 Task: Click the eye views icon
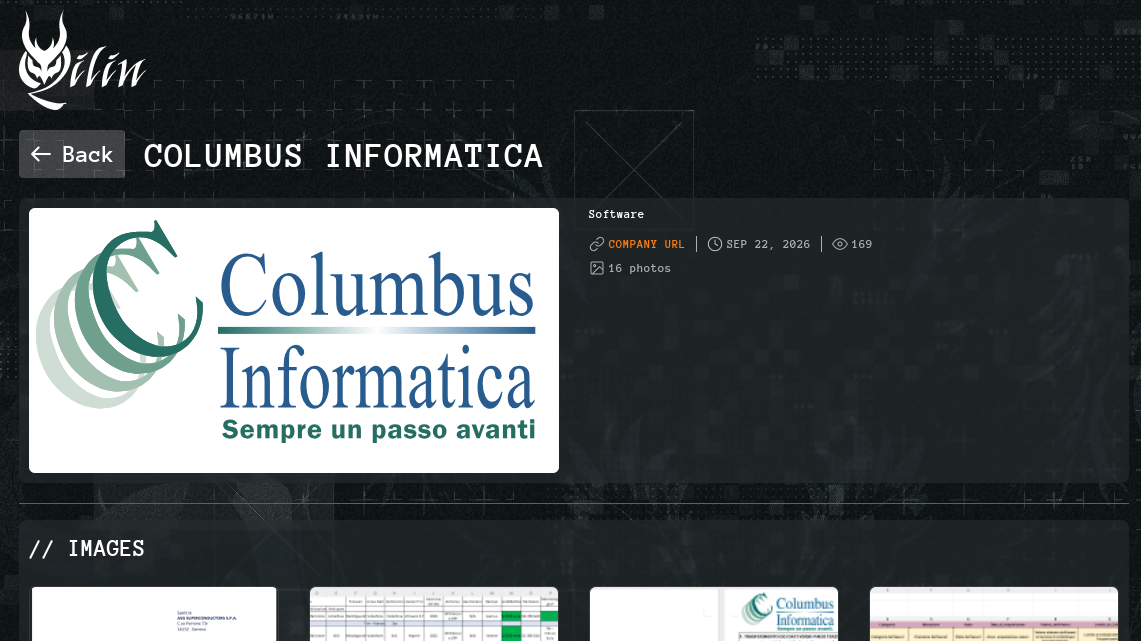coord(840,244)
